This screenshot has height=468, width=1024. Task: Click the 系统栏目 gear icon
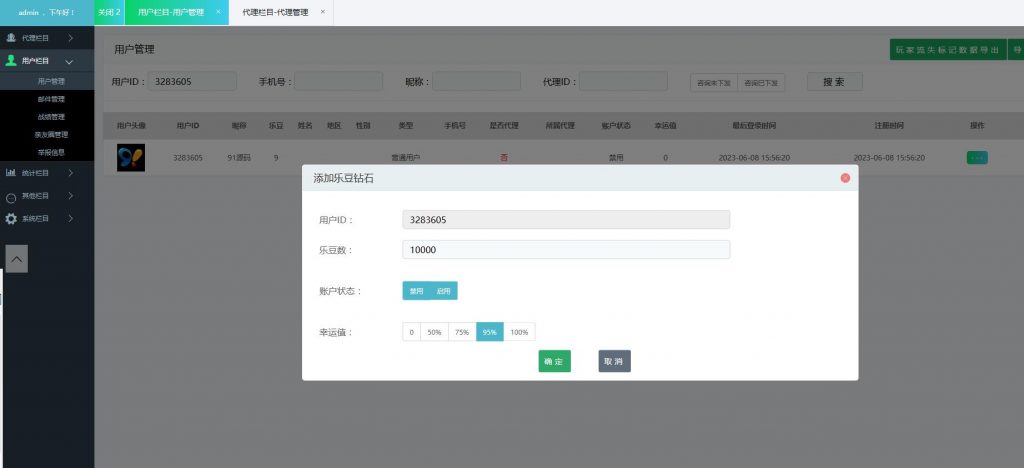tap(11, 218)
